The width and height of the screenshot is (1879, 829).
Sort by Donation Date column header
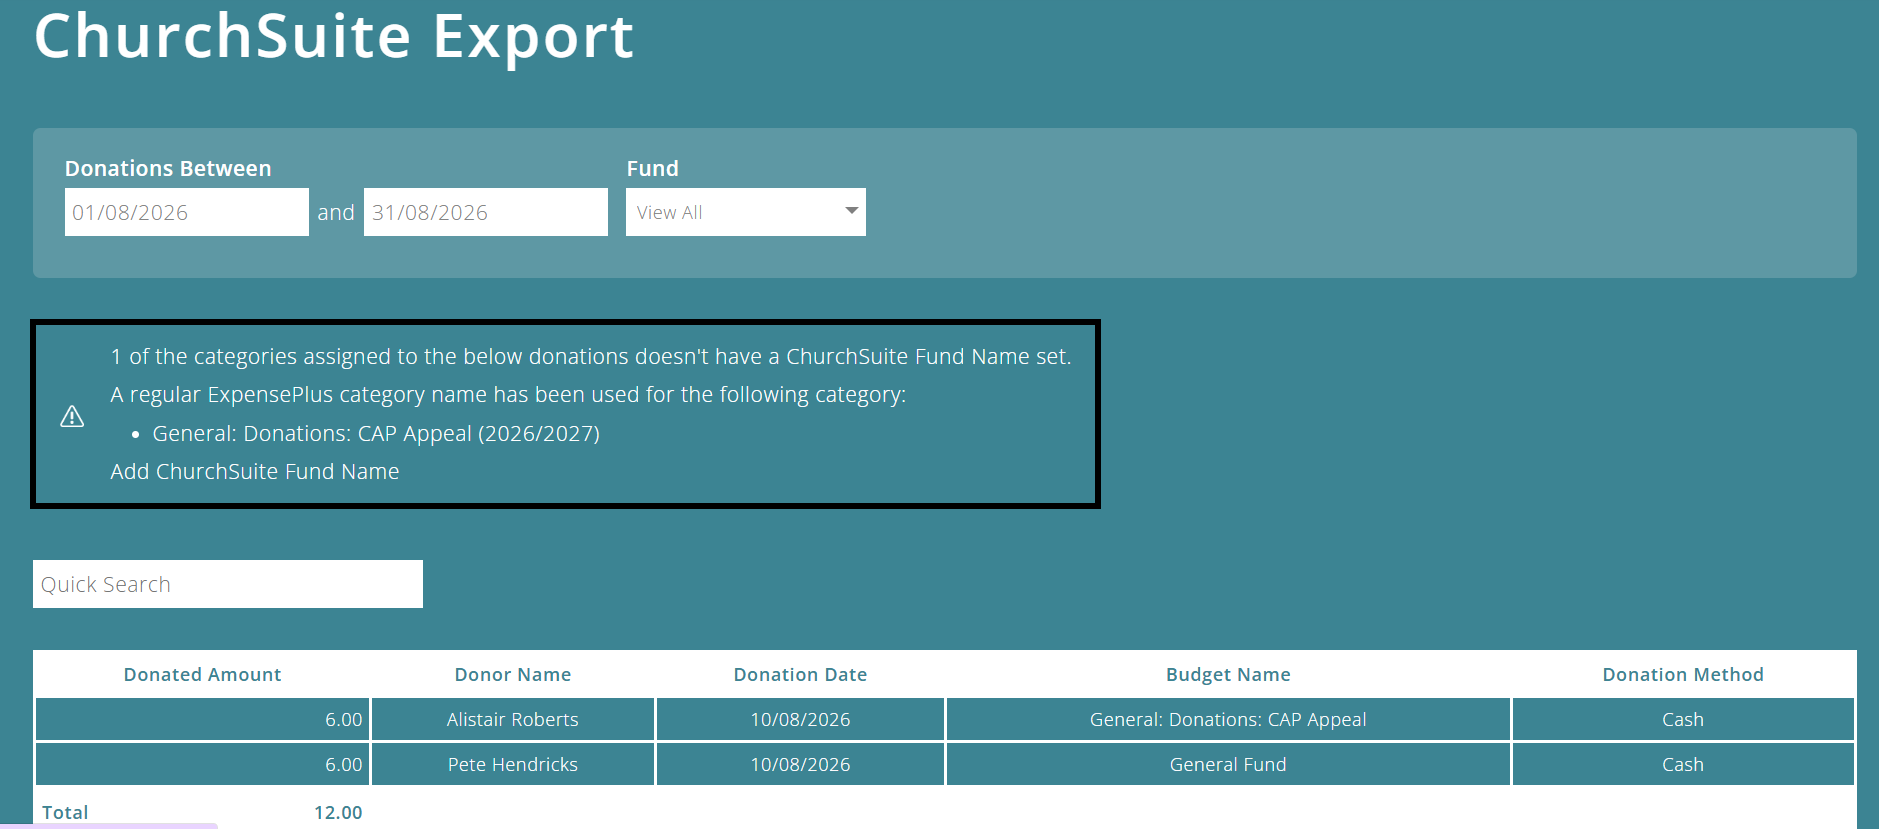pyautogui.click(x=800, y=674)
